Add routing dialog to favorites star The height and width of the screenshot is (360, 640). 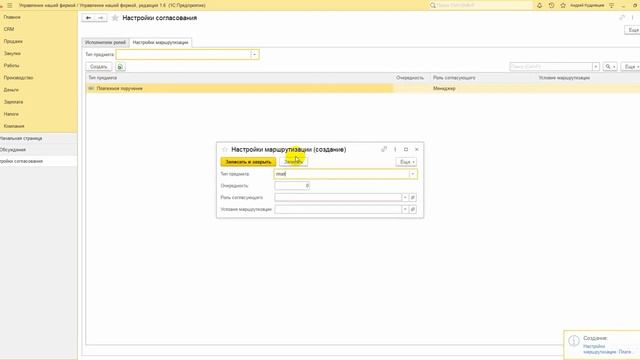224,149
